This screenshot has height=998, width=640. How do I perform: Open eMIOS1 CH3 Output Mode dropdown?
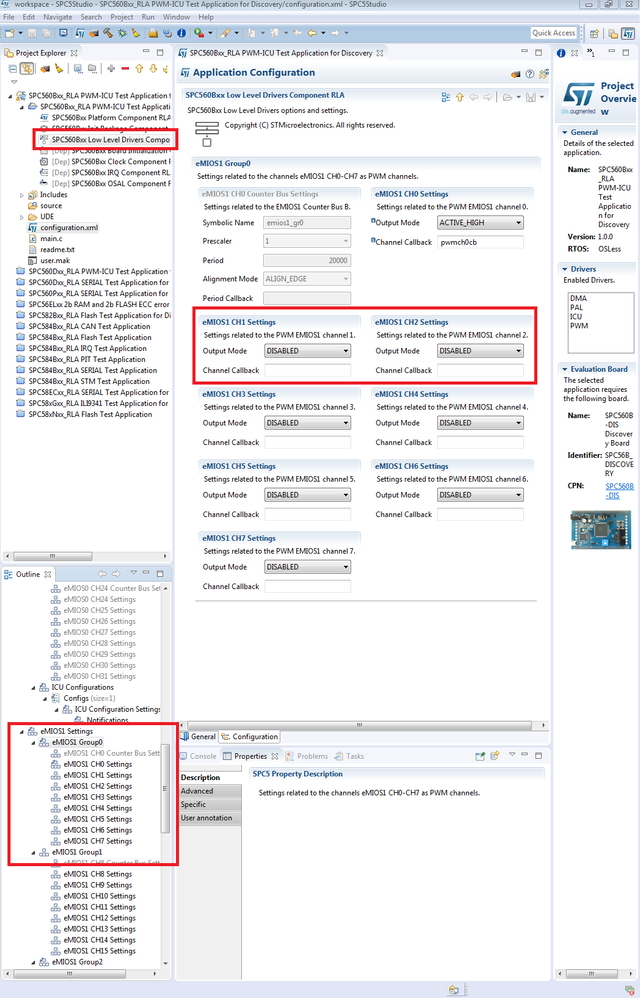pyautogui.click(x=307, y=423)
